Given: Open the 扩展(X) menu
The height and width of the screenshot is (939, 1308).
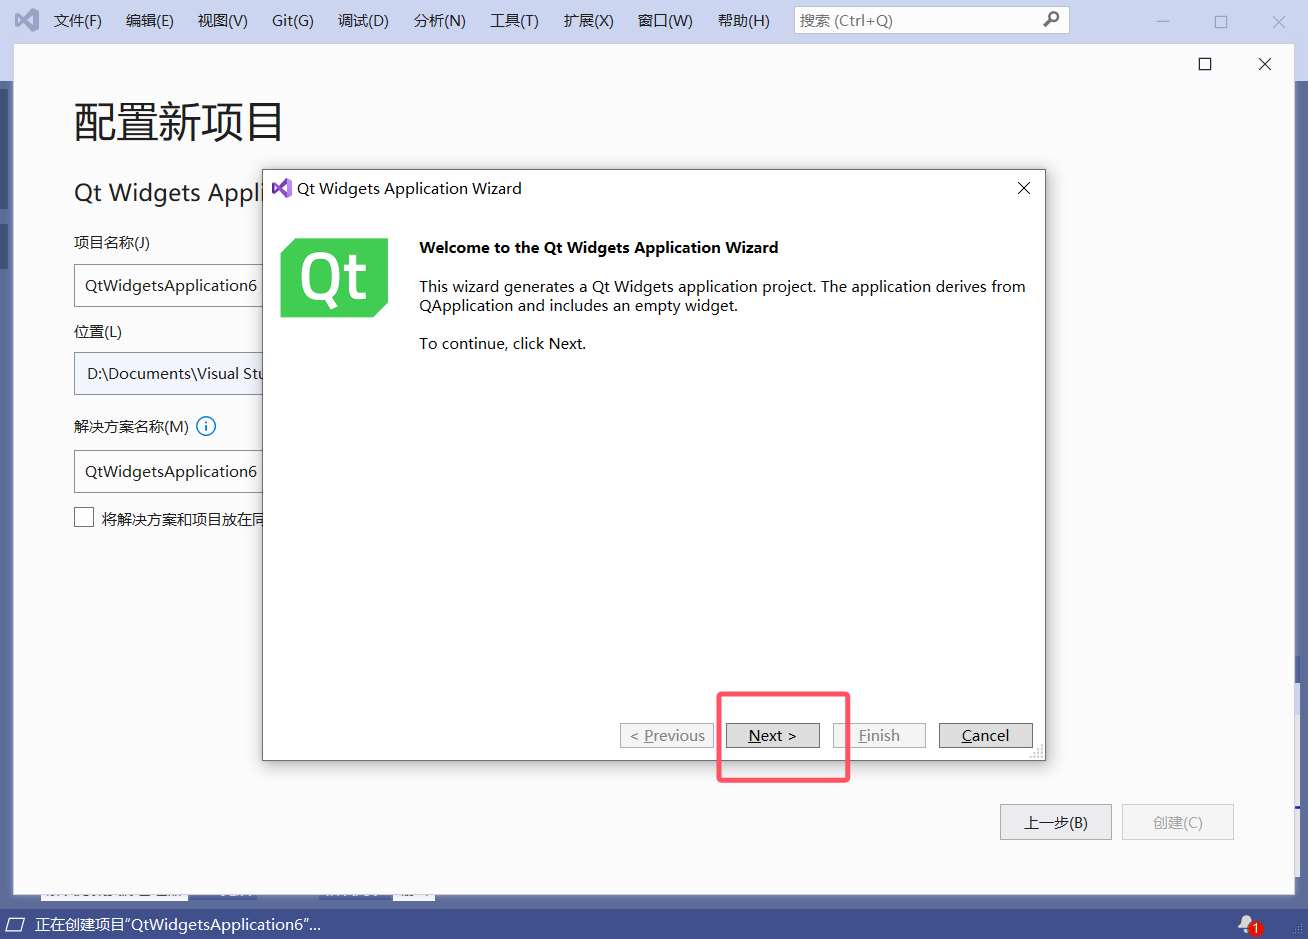Looking at the screenshot, I should tap(588, 20).
